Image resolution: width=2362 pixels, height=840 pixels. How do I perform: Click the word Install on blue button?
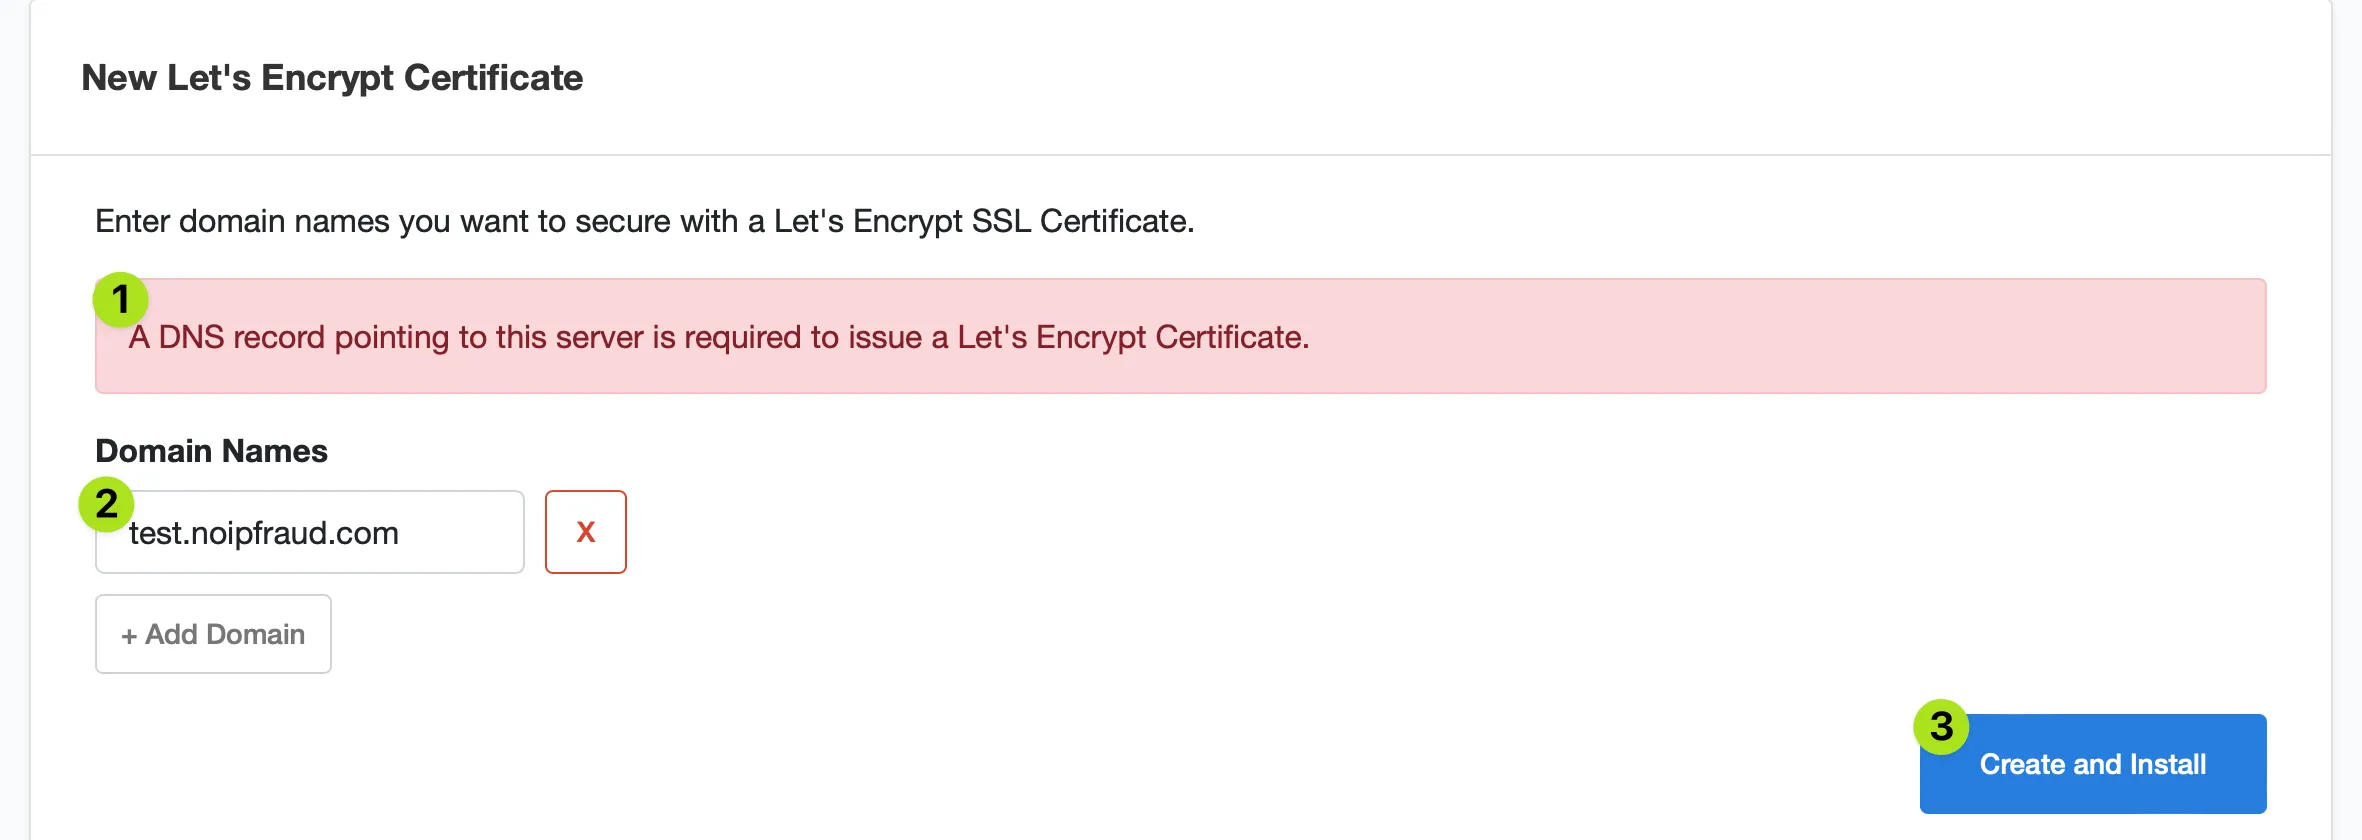(x=2167, y=764)
